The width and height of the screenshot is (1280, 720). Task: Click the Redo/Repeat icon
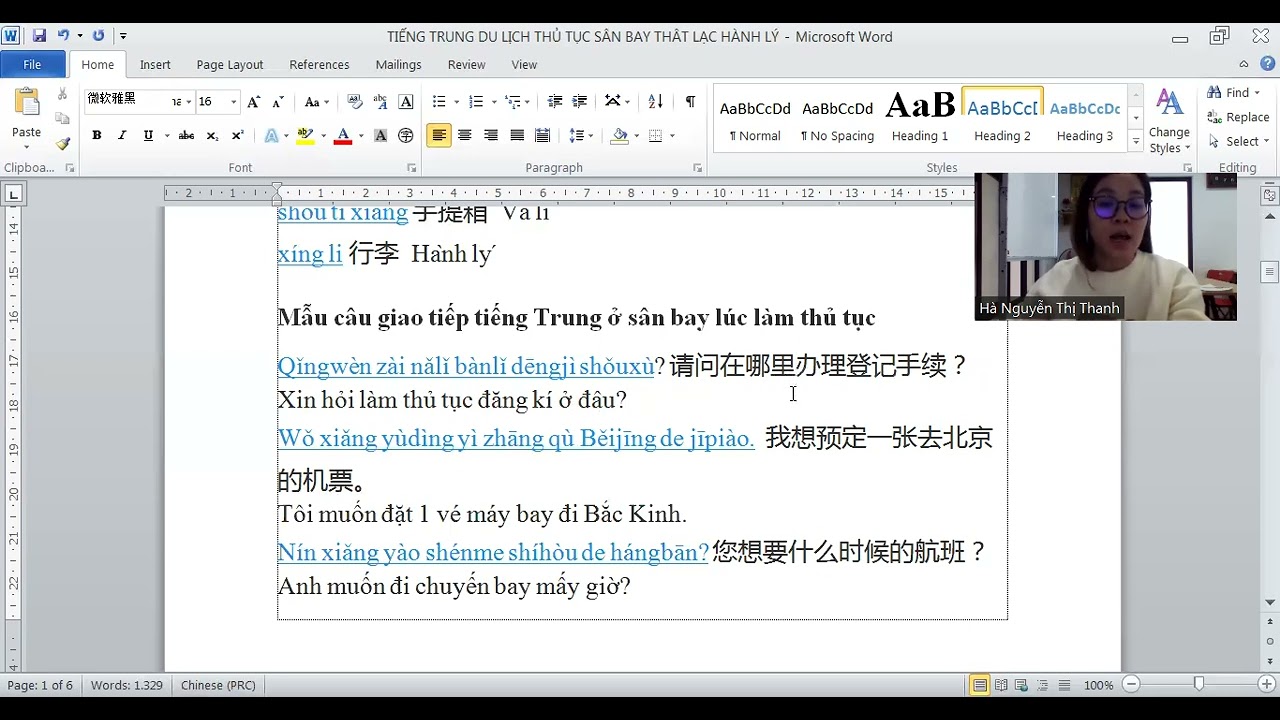pos(98,36)
